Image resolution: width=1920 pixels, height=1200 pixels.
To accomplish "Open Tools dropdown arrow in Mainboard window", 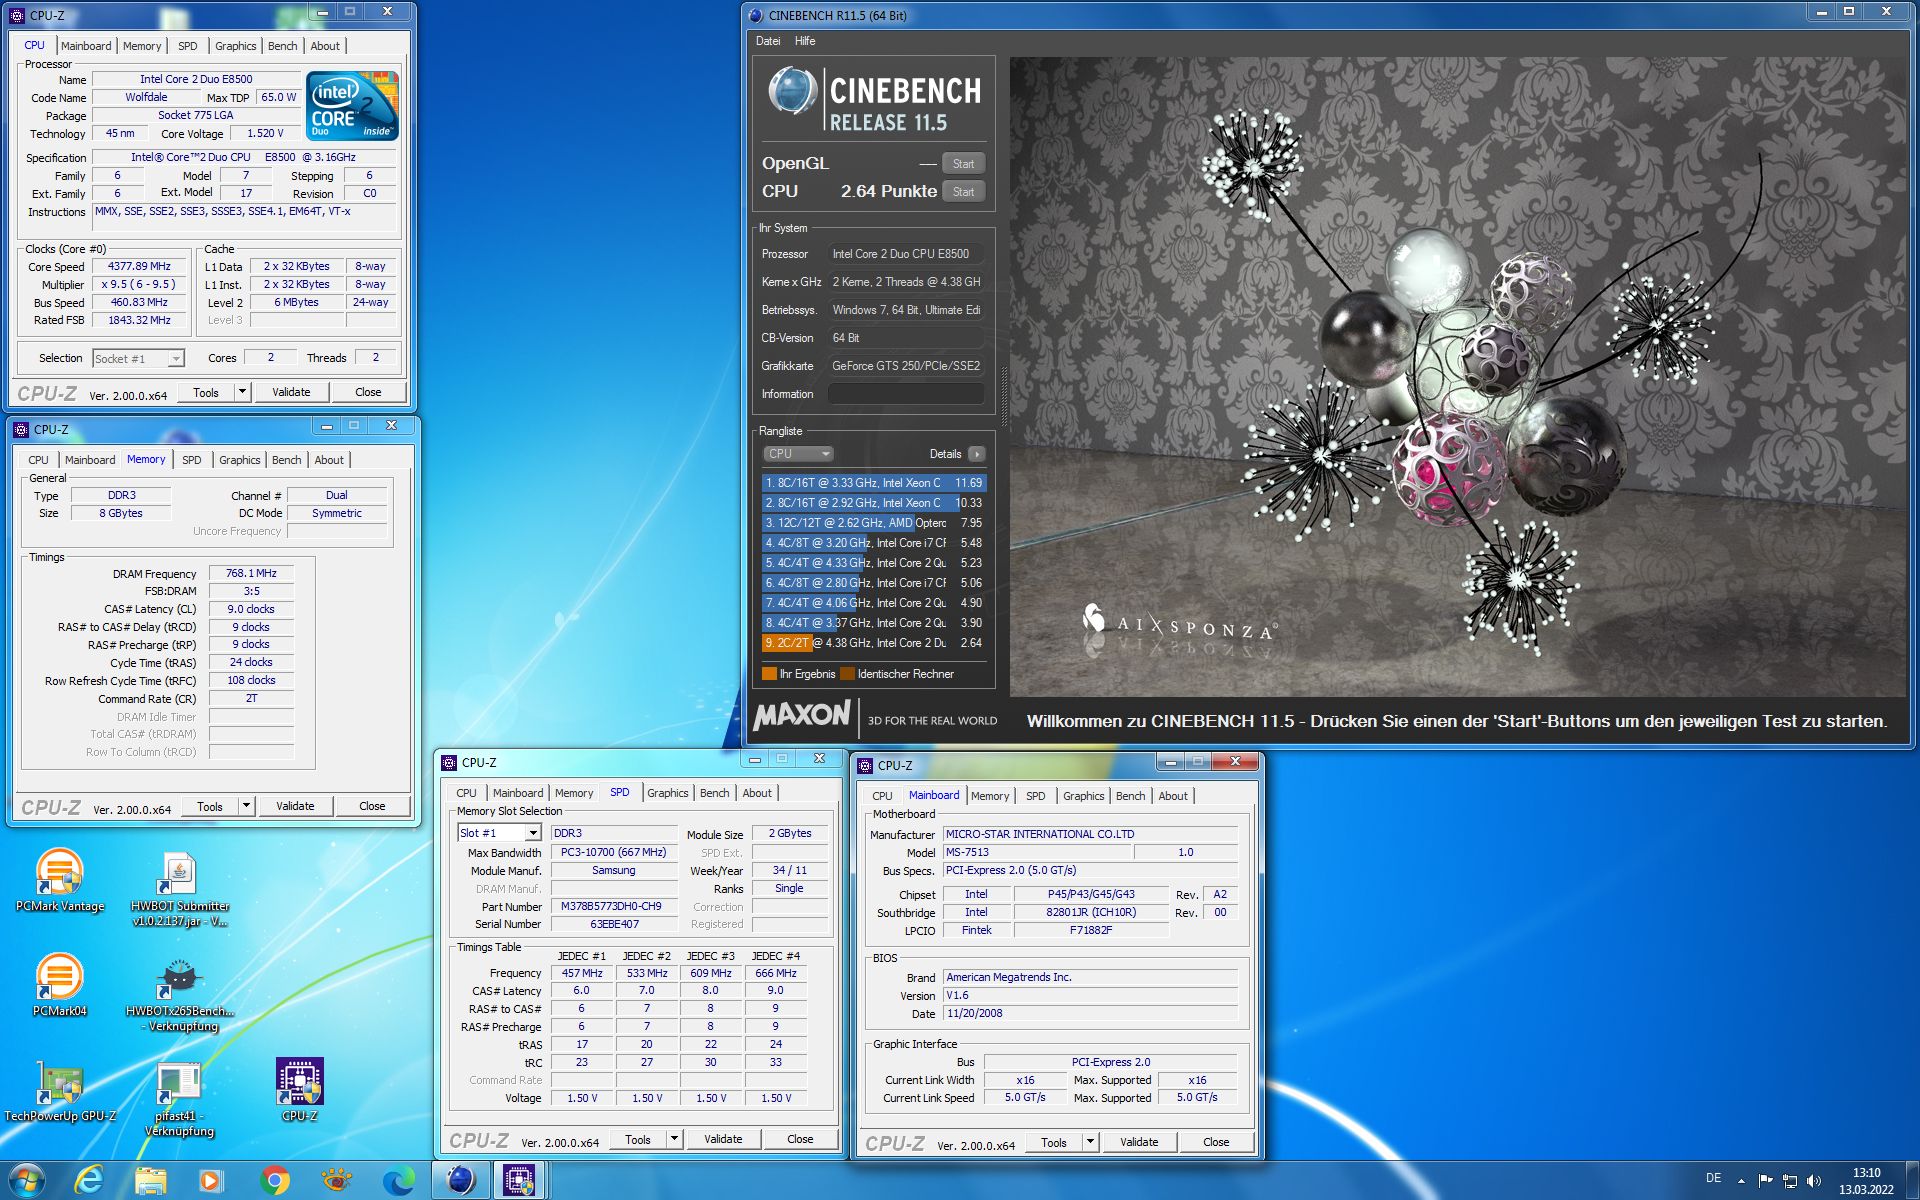I will click(x=1090, y=1142).
